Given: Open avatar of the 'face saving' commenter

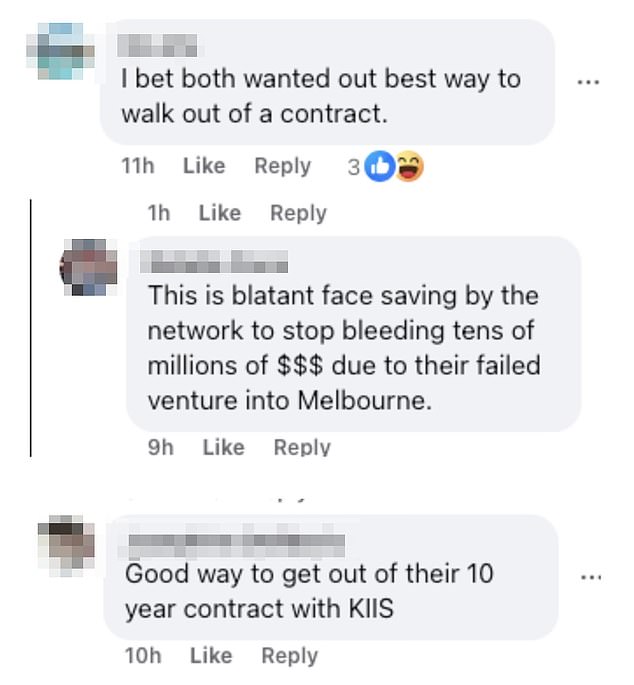Looking at the screenshot, I should [x=89, y=267].
